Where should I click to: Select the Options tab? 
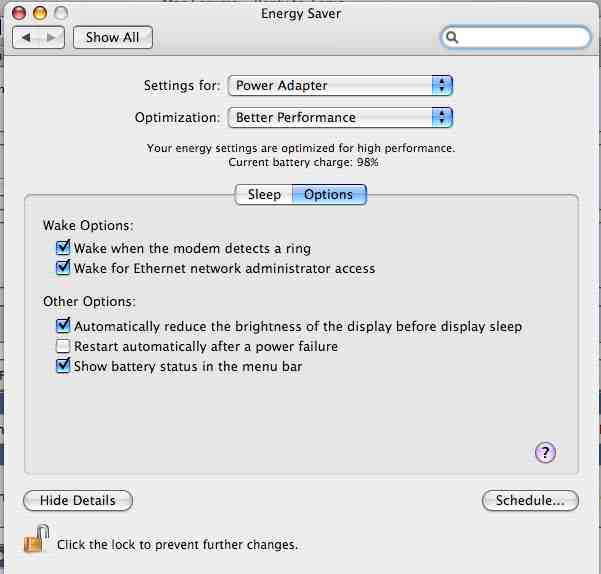pos(329,195)
